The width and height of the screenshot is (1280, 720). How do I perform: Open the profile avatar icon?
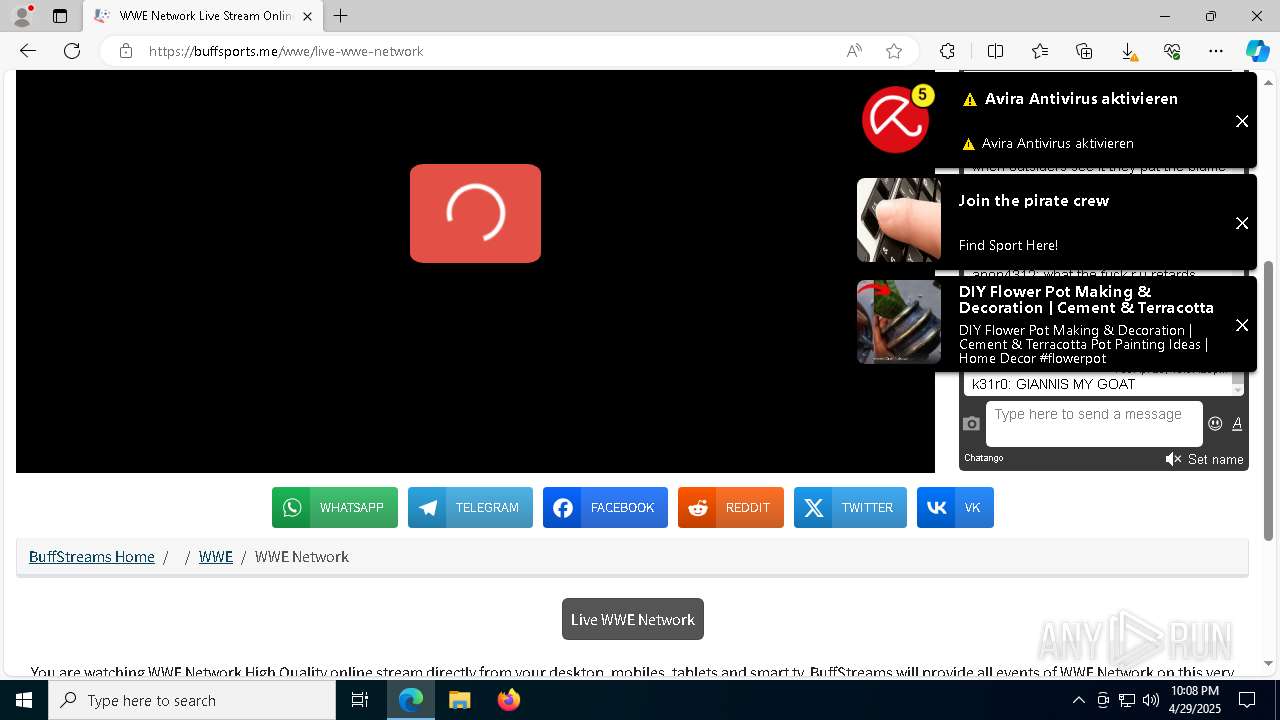click(x=22, y=16)
